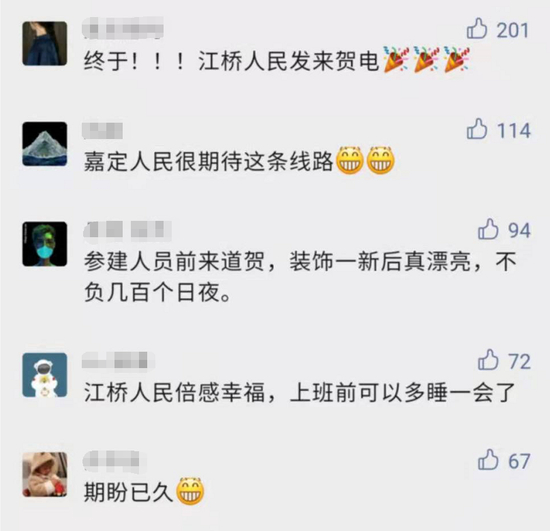550x531 pixels.
Task: Tap blurred username above 期盼已久 comment
Action: click(112, 460)
